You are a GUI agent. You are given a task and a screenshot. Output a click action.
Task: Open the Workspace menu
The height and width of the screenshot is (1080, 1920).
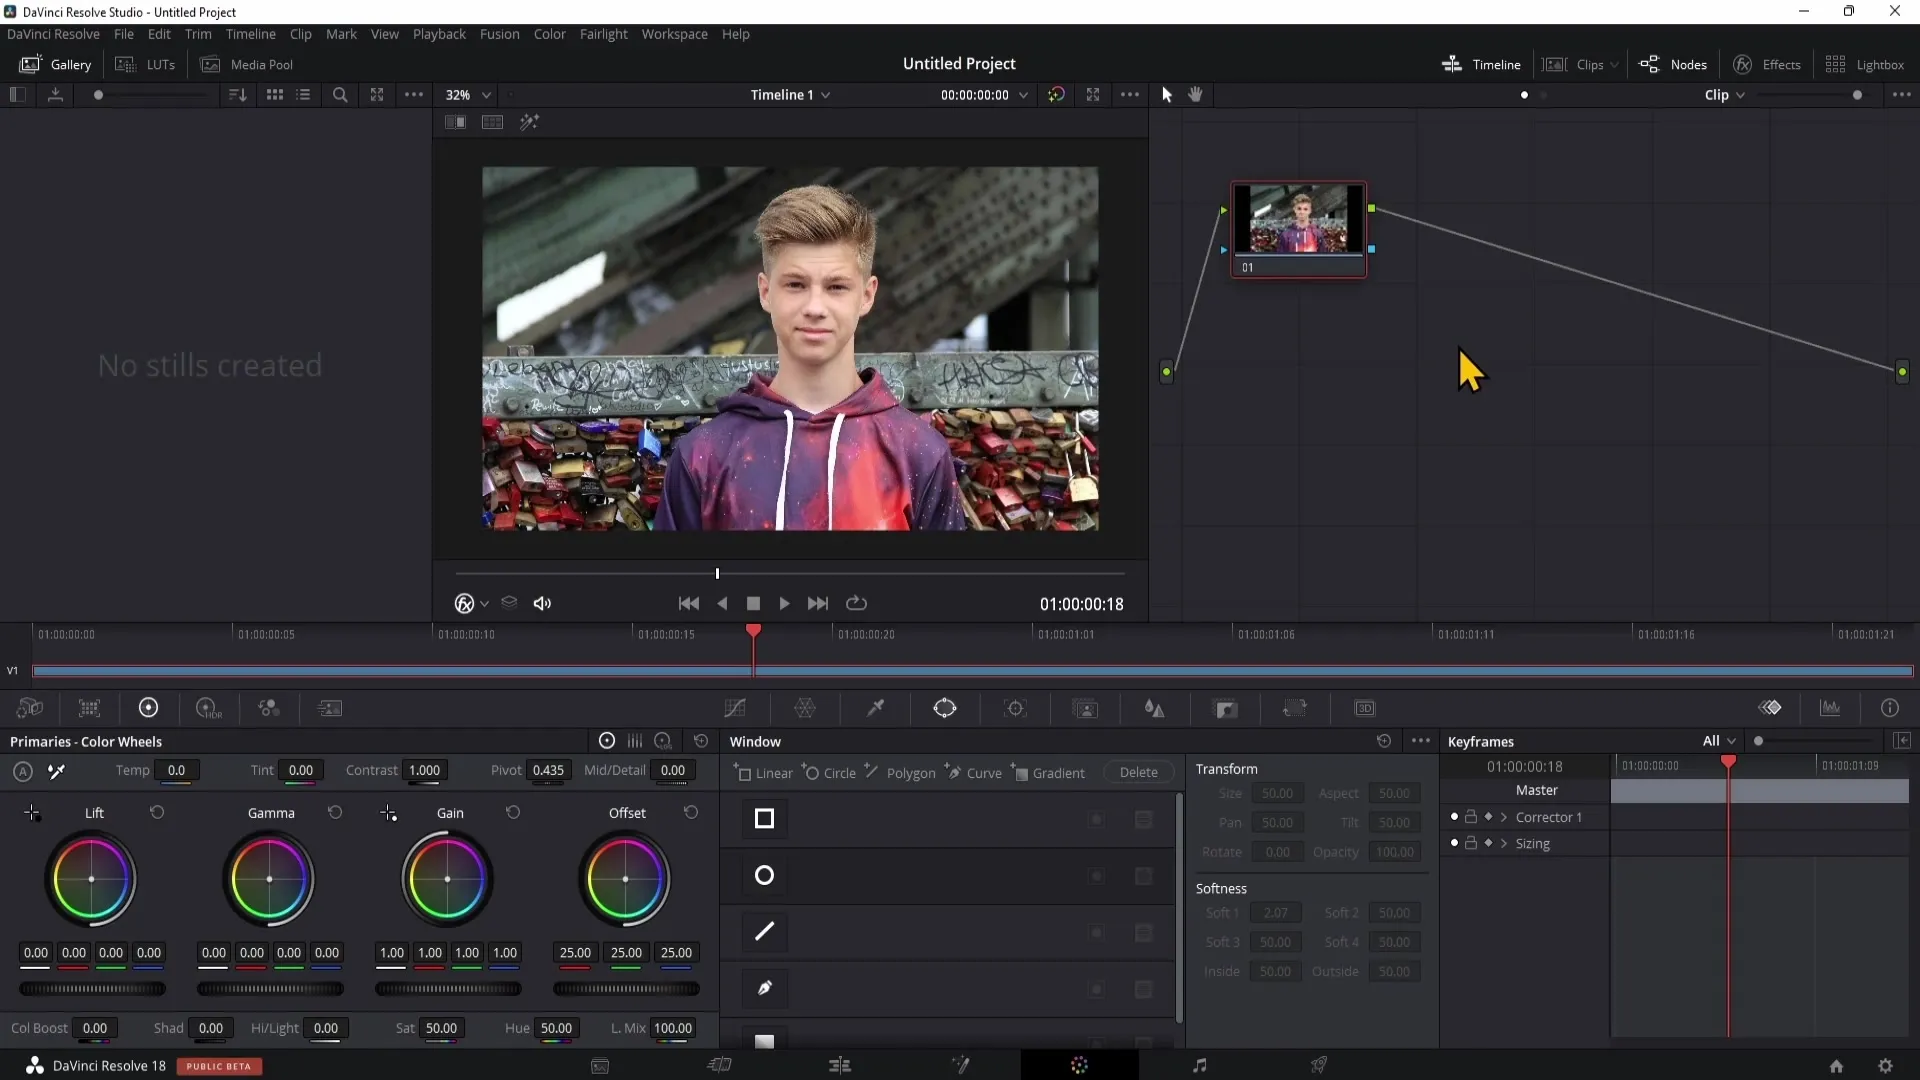point(674,34)
